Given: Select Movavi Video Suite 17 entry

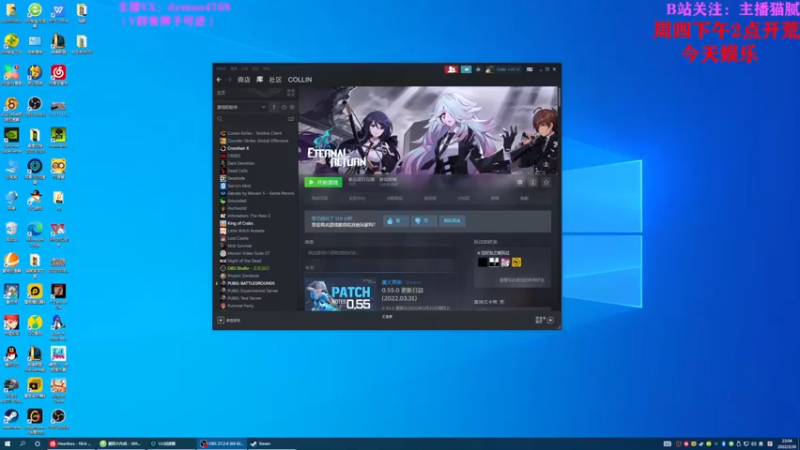Looking at the screenshot, I should (248, 253).
